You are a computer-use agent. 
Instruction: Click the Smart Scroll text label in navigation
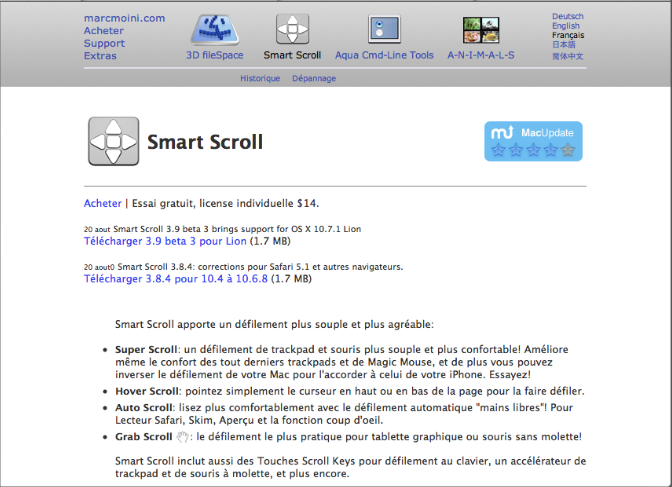coord(292,55)
